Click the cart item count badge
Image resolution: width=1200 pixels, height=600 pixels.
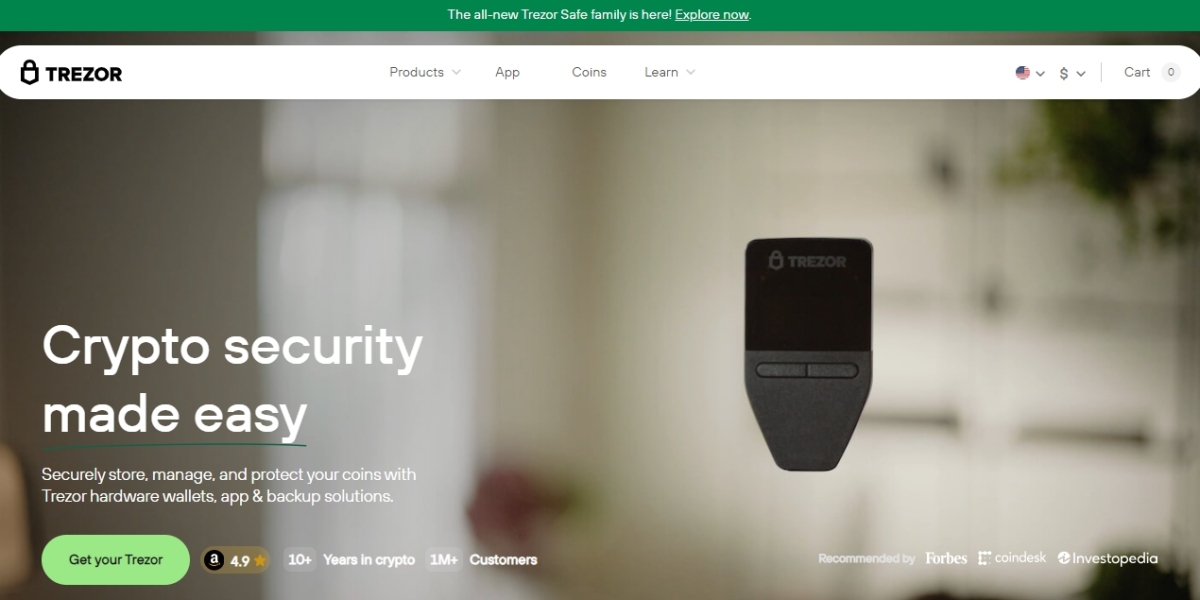(x=1171, y=72)
